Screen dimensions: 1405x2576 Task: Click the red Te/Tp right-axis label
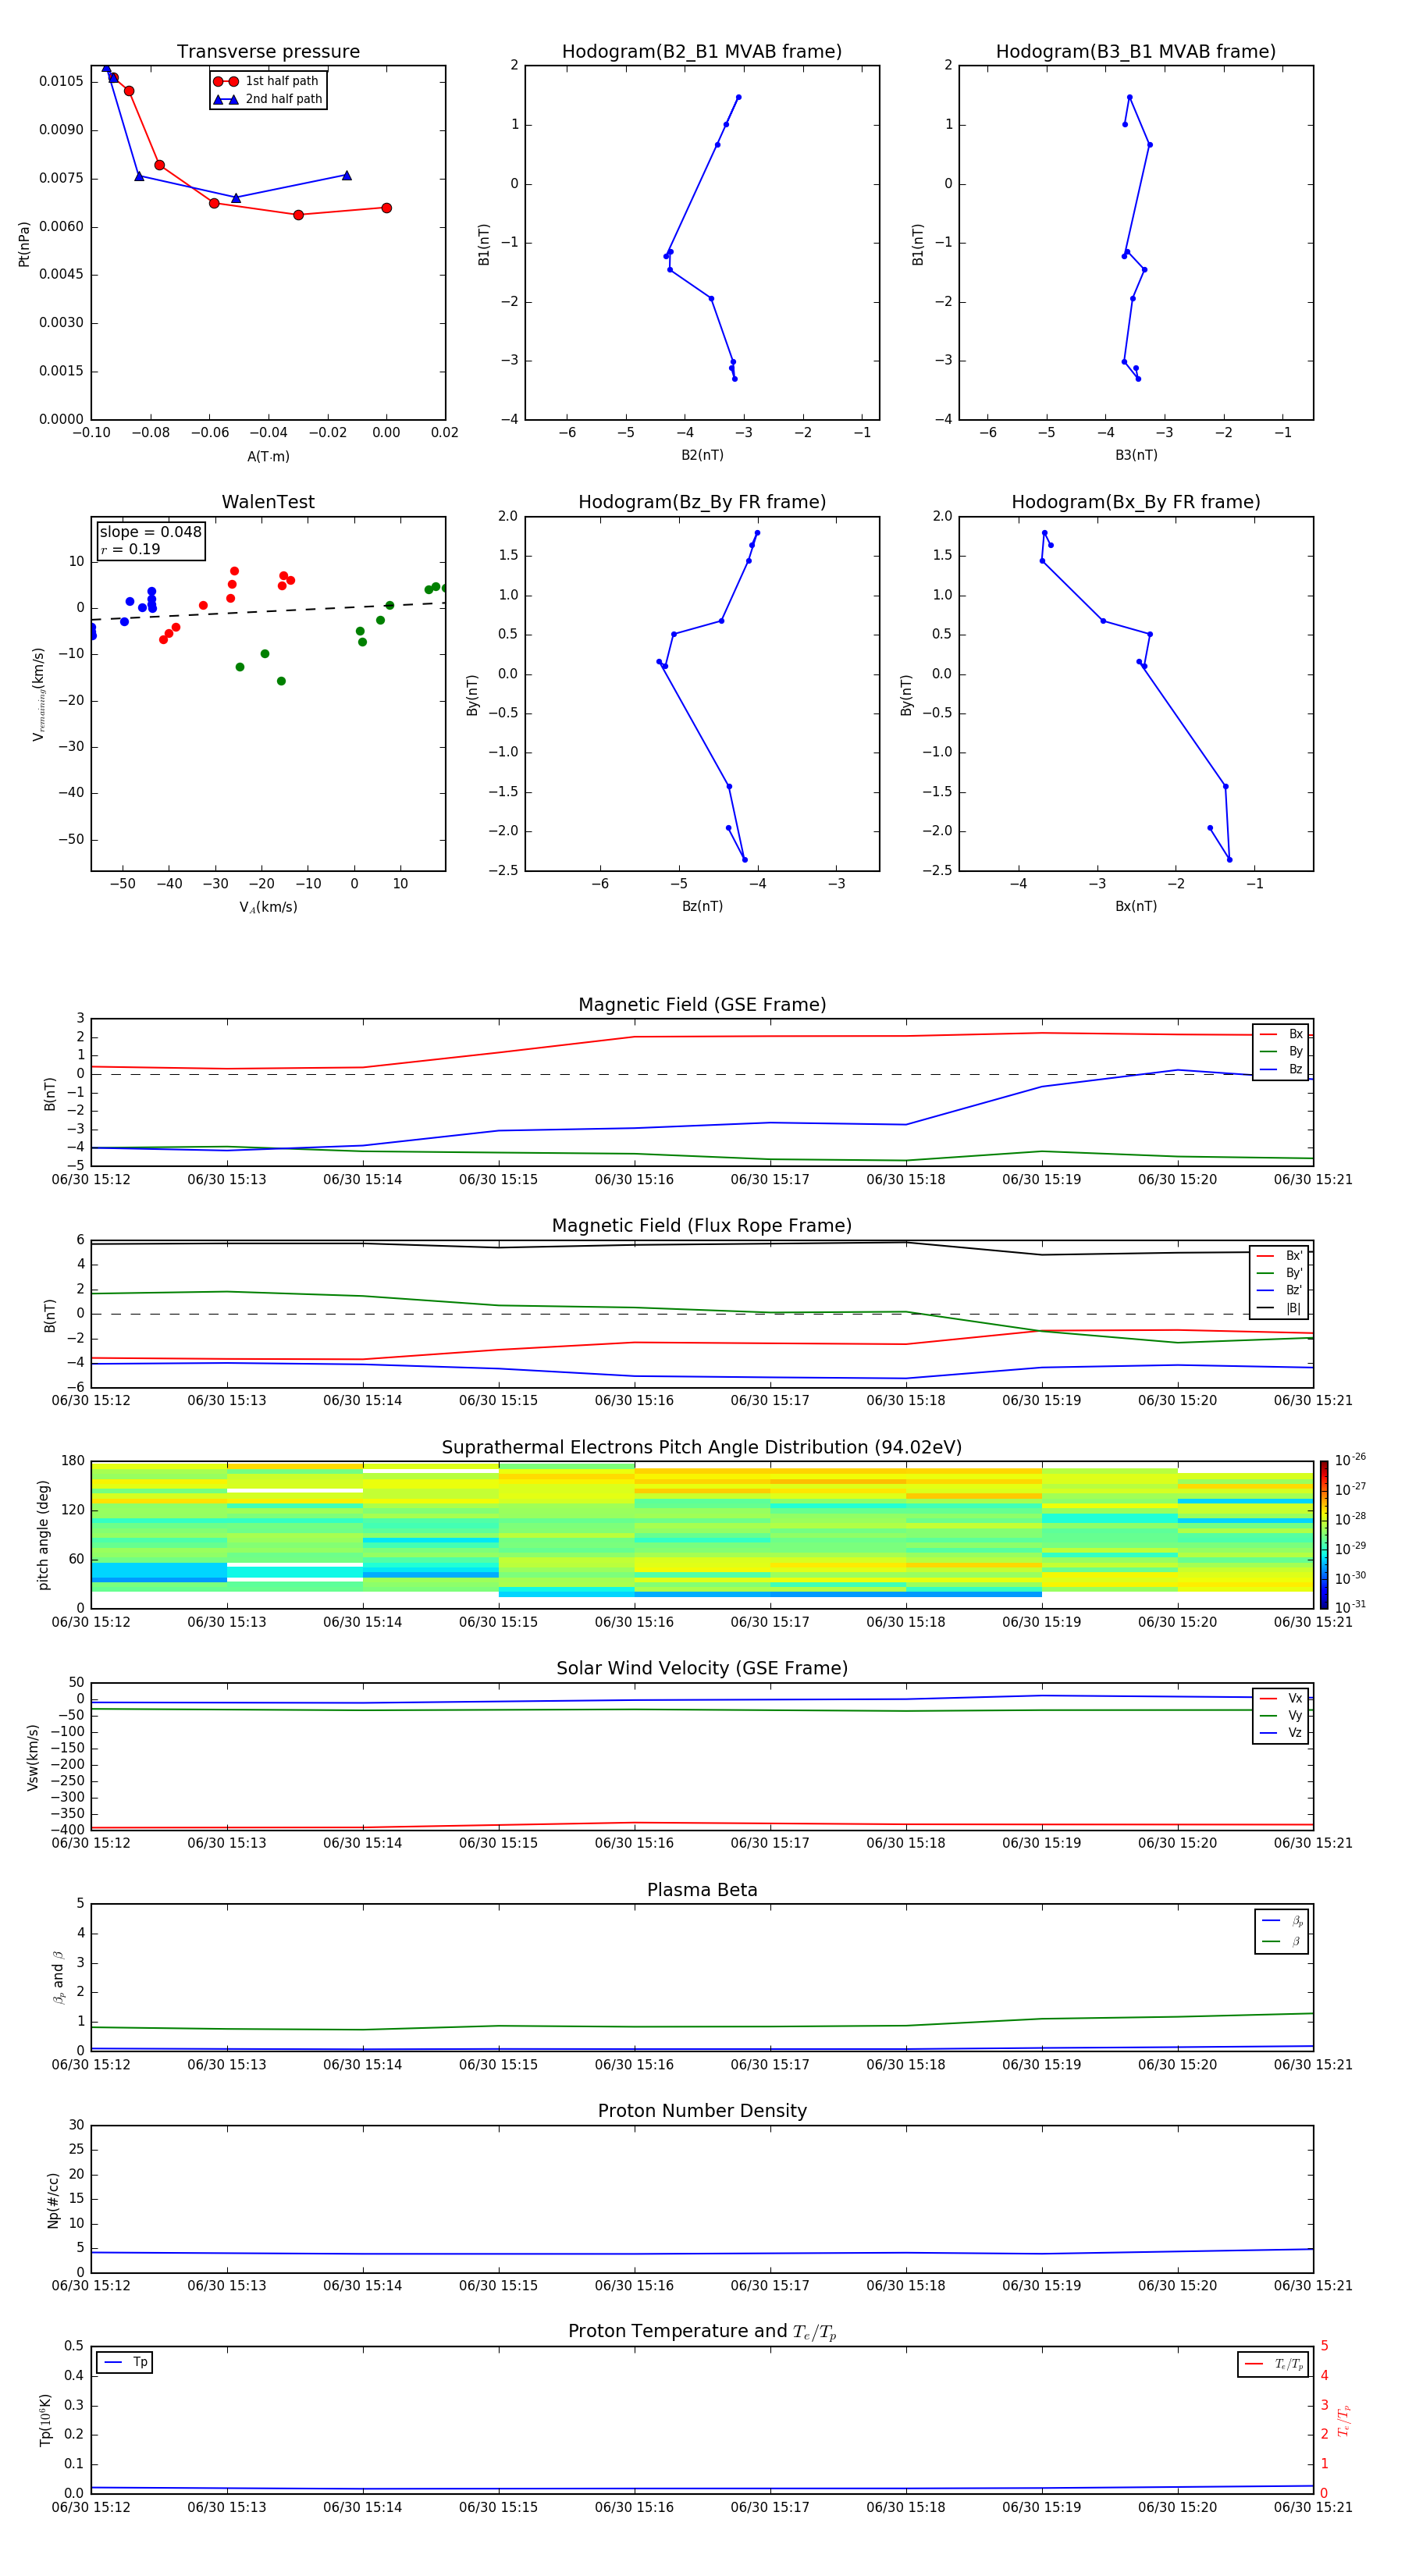1344,2420
